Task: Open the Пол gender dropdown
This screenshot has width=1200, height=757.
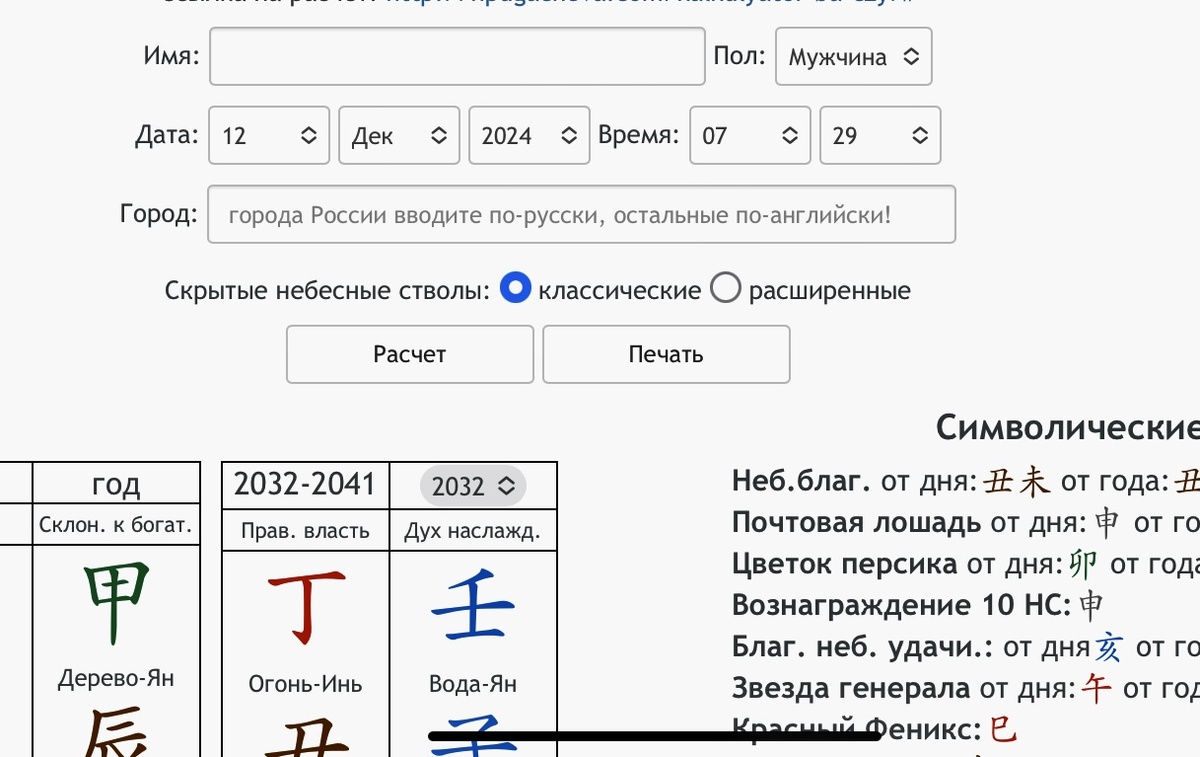Action: coord(853,57)
